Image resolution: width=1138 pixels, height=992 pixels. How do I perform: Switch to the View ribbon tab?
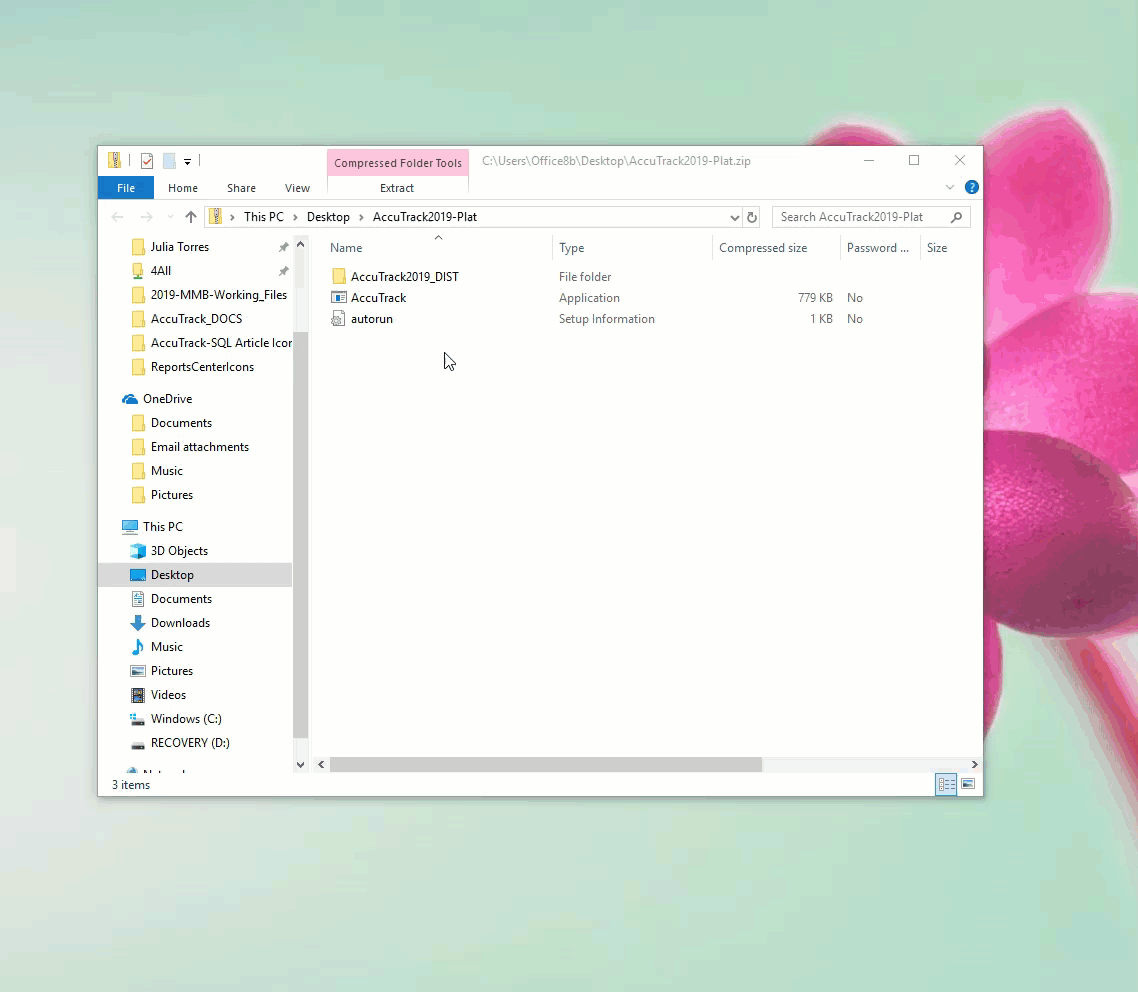pos(297,188)
